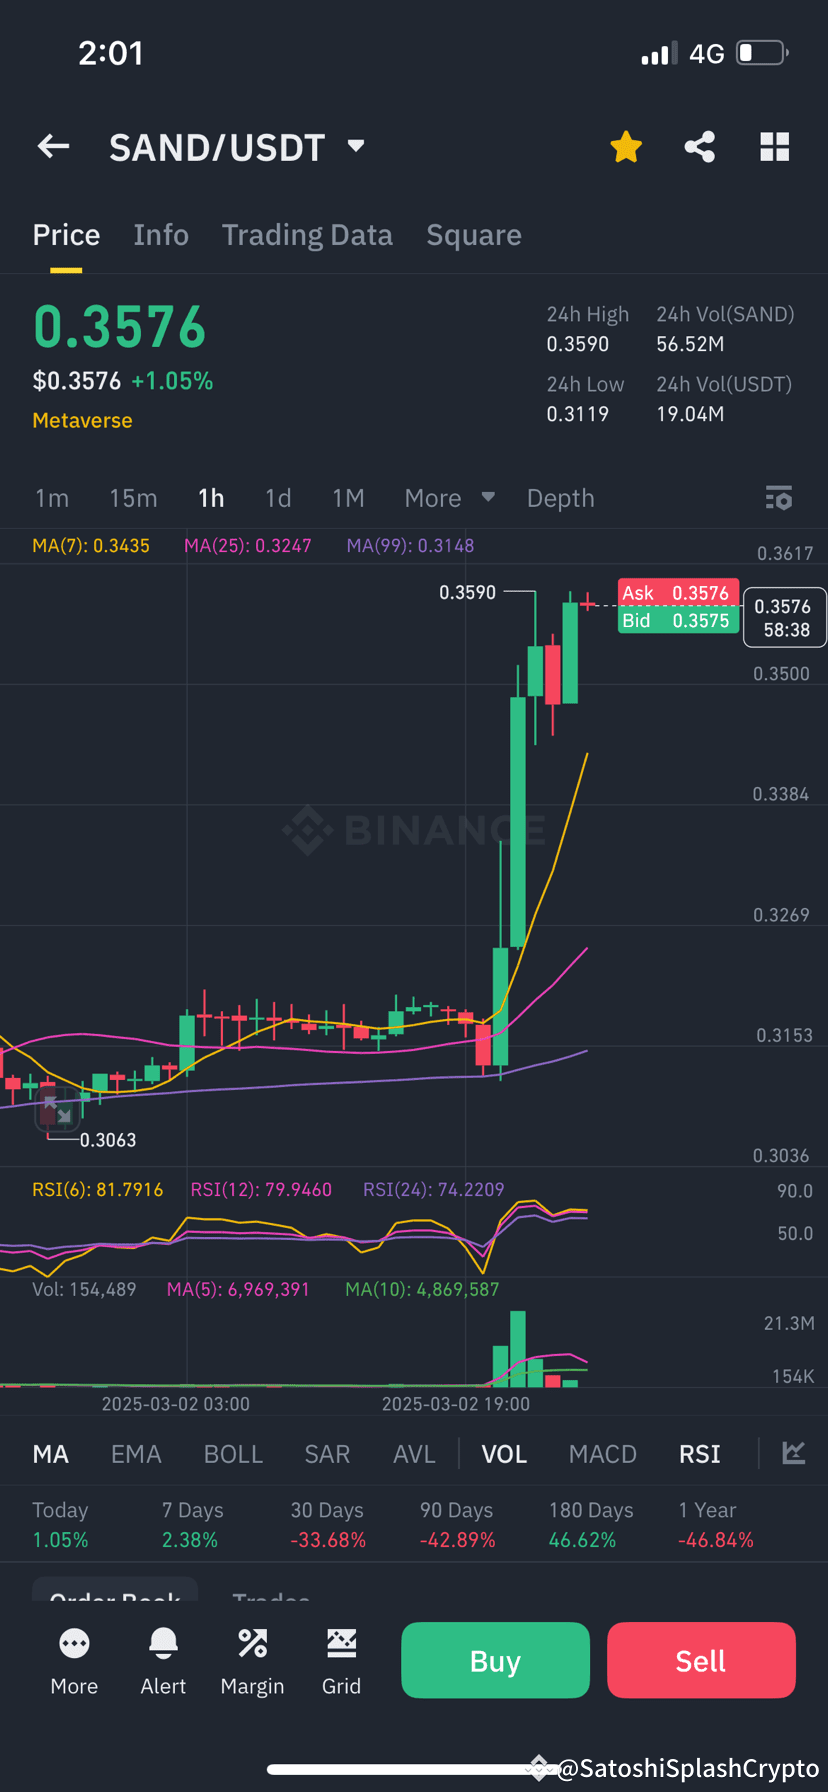Tap the large 0.3576 price
This screenshot has height=1792, width=828.
(120, 327)
